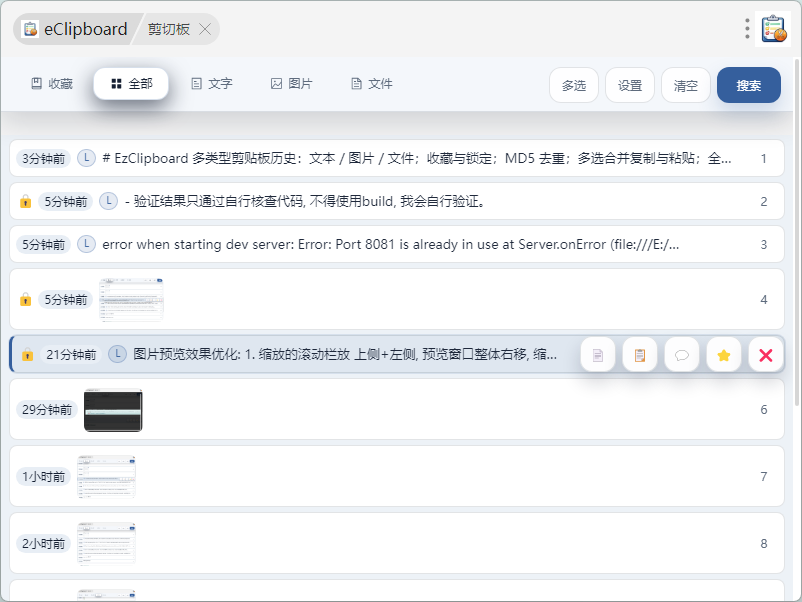
Task: Toggle the lock on the 5分钟前 image entry
Action: [26, 300]
